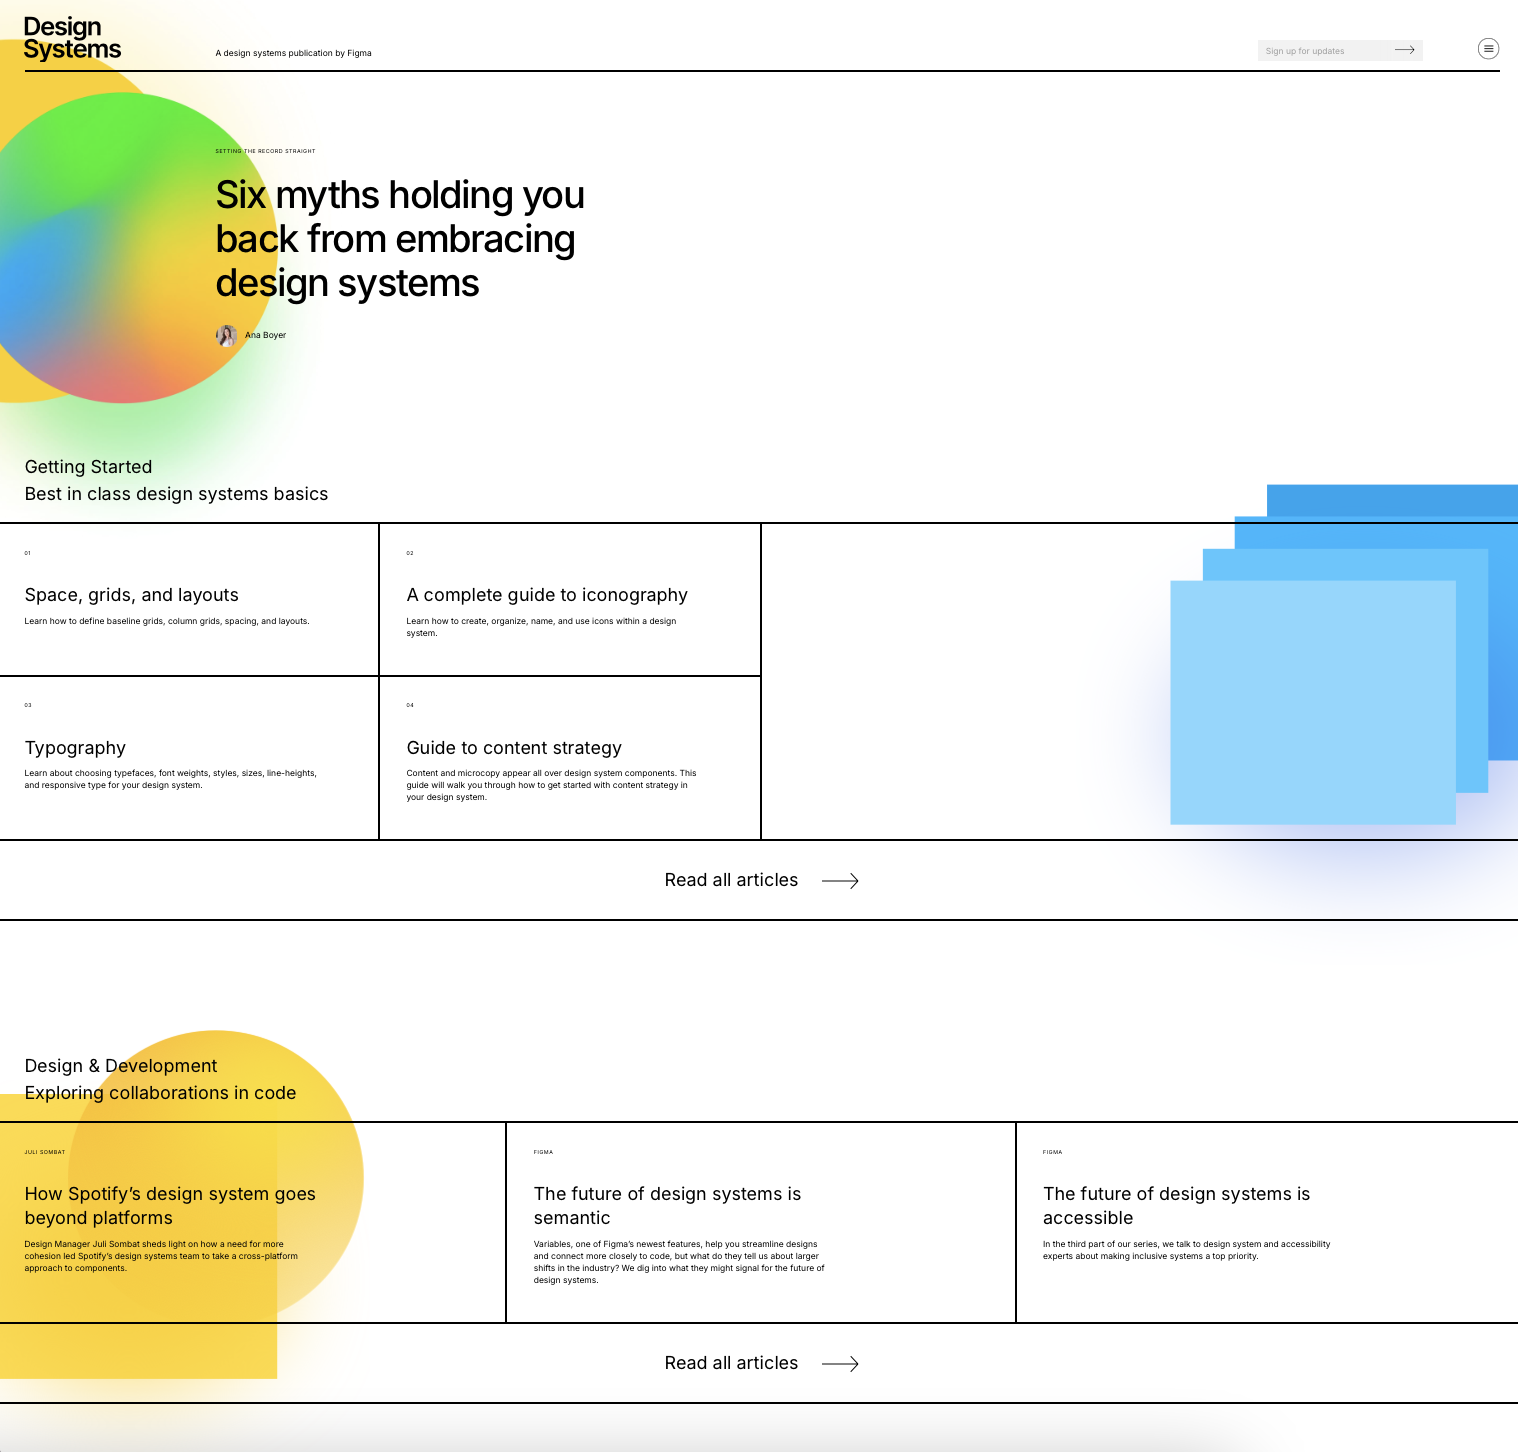
Task: Open the Typography article
Action: pos(75,748)
